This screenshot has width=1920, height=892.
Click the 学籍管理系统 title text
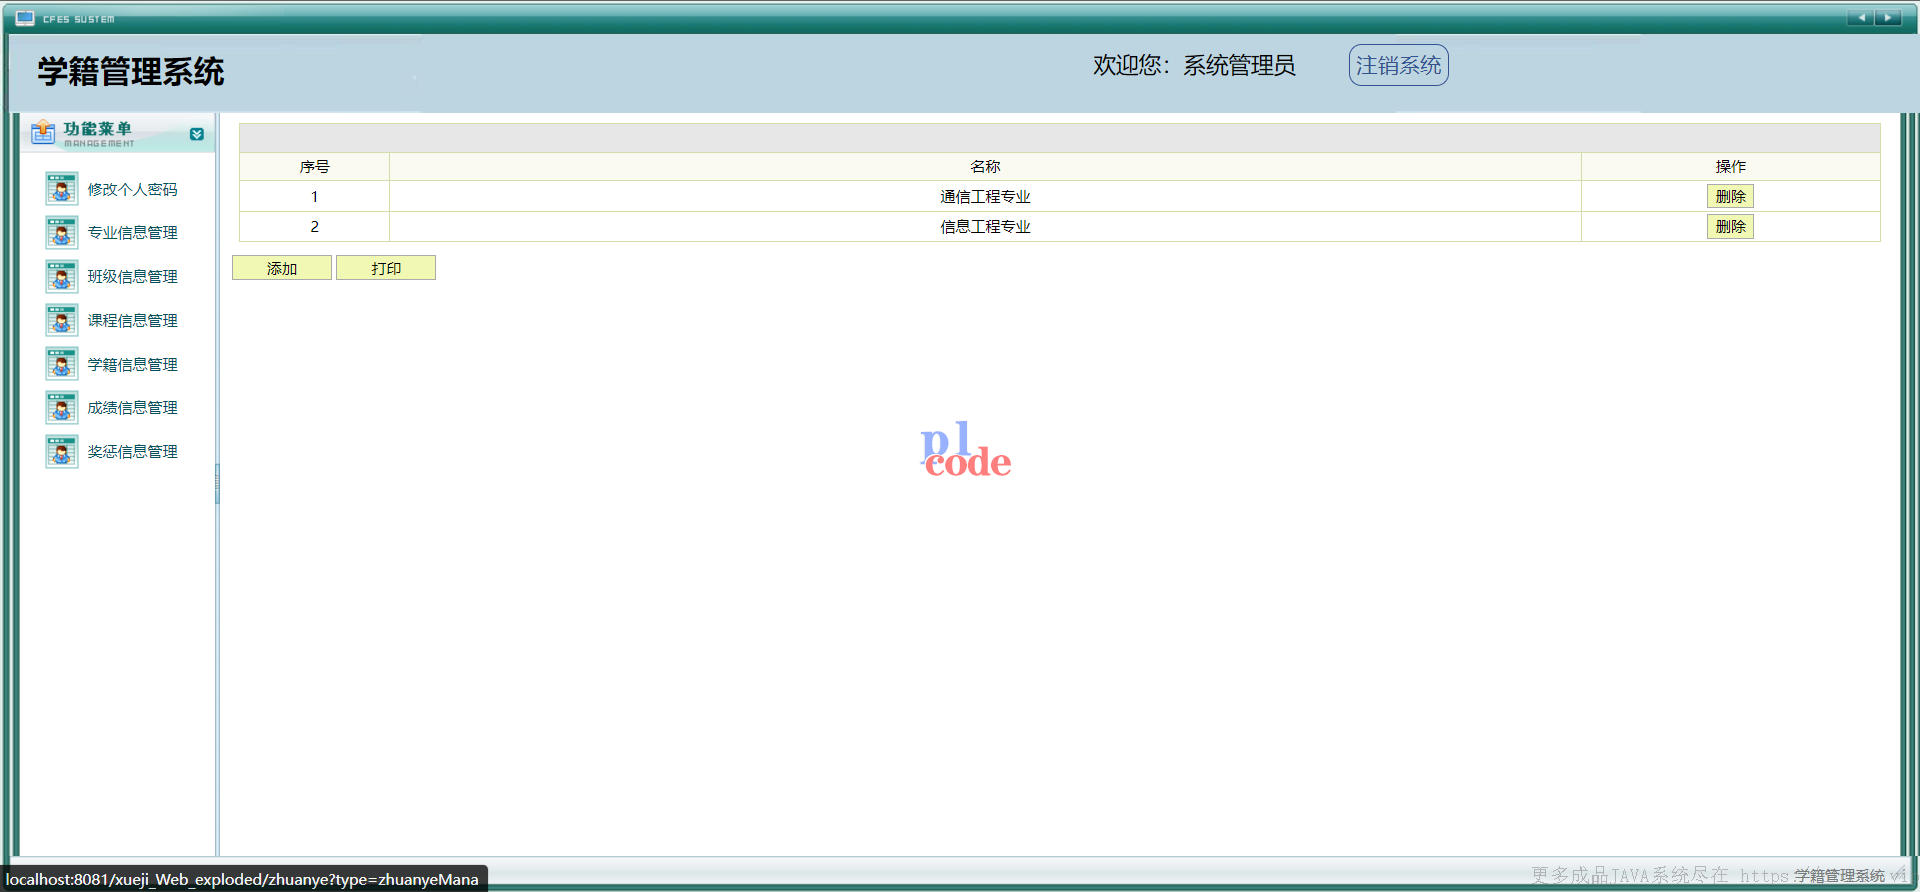tap(131, 72)
